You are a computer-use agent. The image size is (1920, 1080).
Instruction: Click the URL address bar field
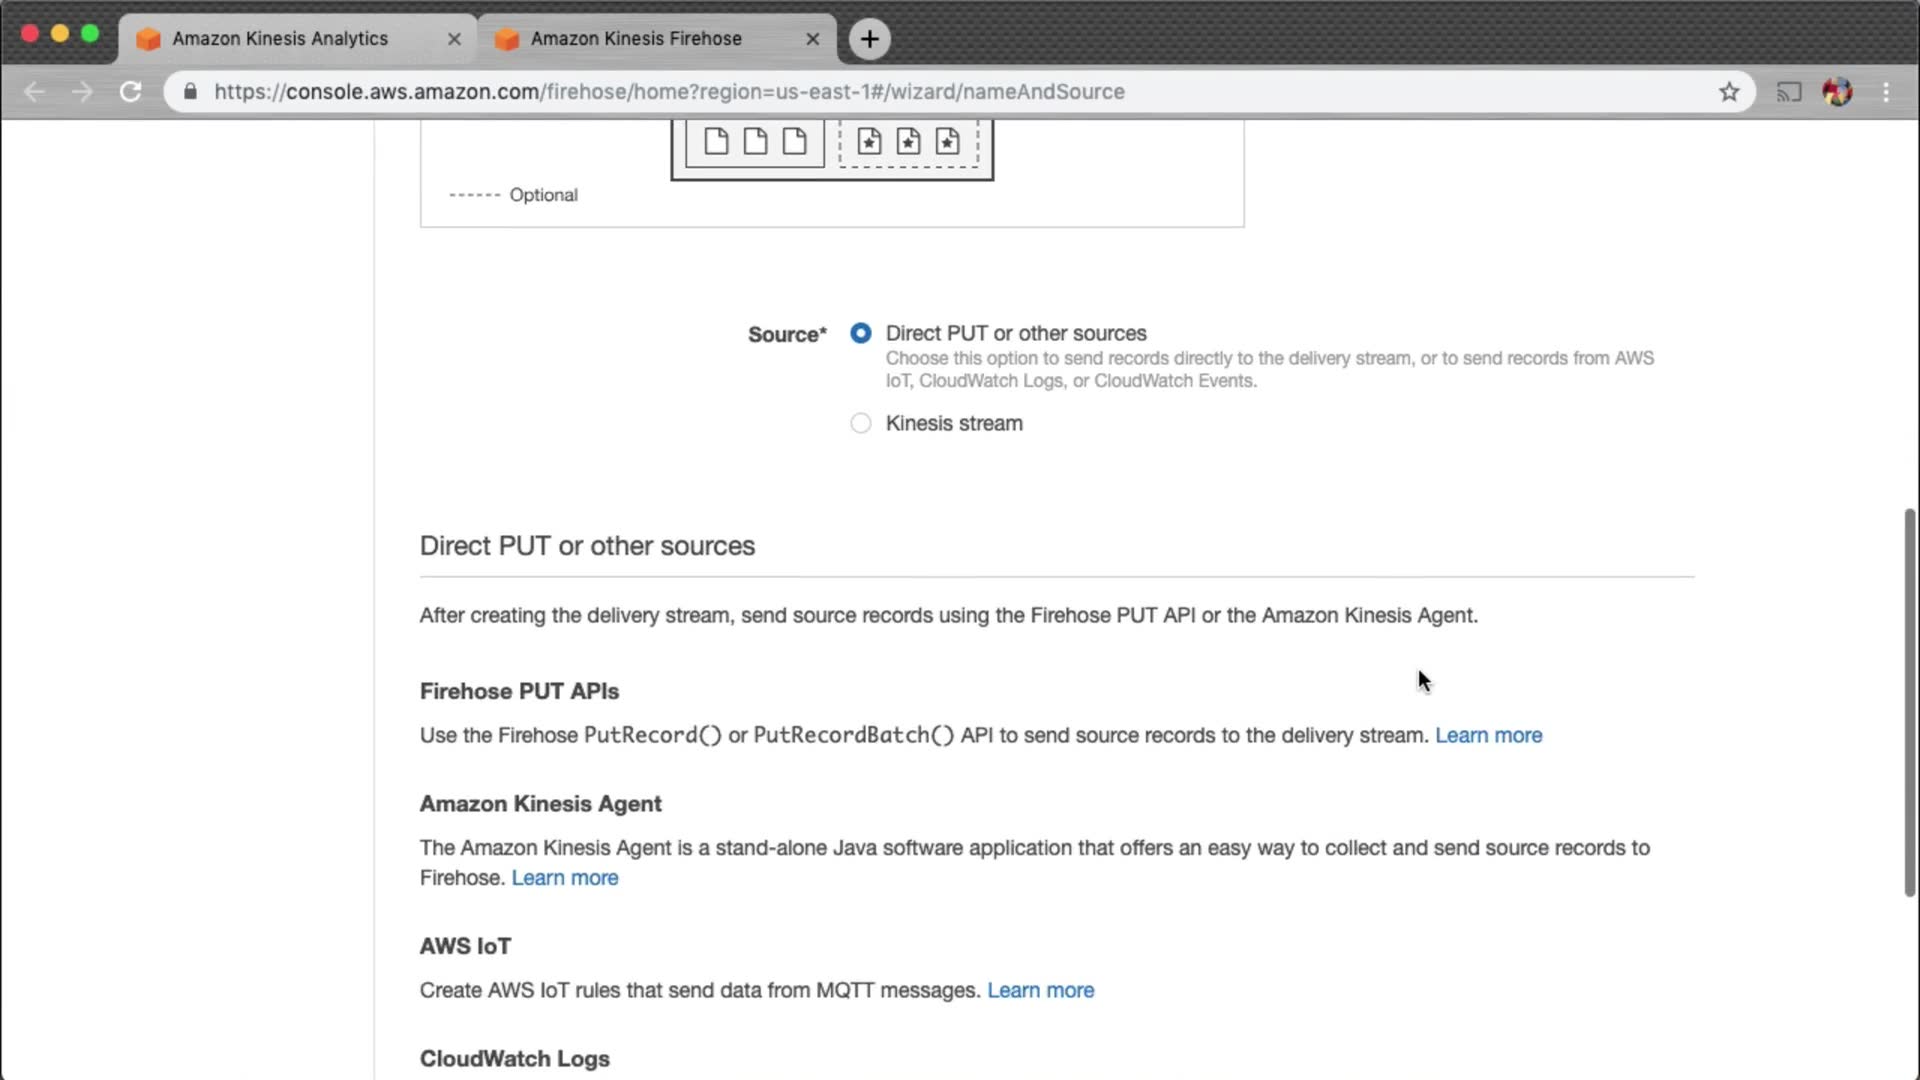click(x=900, y=92)
